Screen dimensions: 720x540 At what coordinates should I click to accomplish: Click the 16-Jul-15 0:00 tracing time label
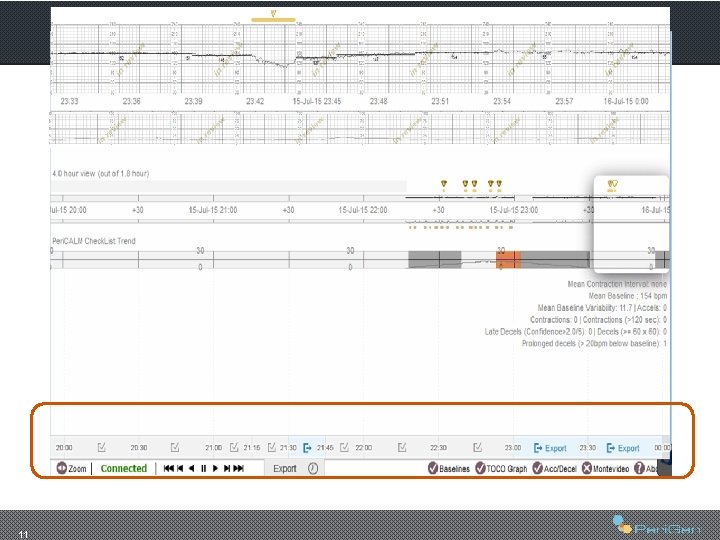[626, 101]
